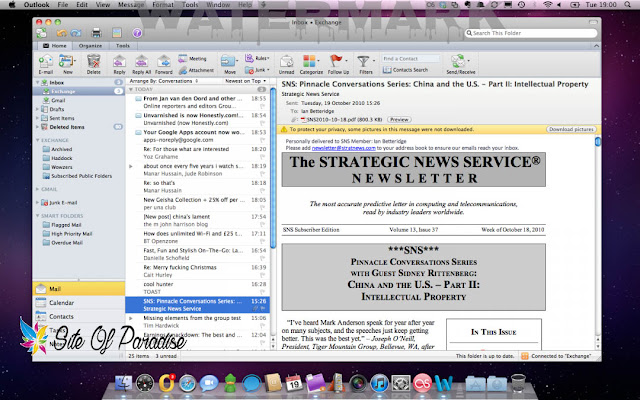The width and height of the screenshot is (640, 400).
Task: Select the Mail view button
Action: (79, 289)
